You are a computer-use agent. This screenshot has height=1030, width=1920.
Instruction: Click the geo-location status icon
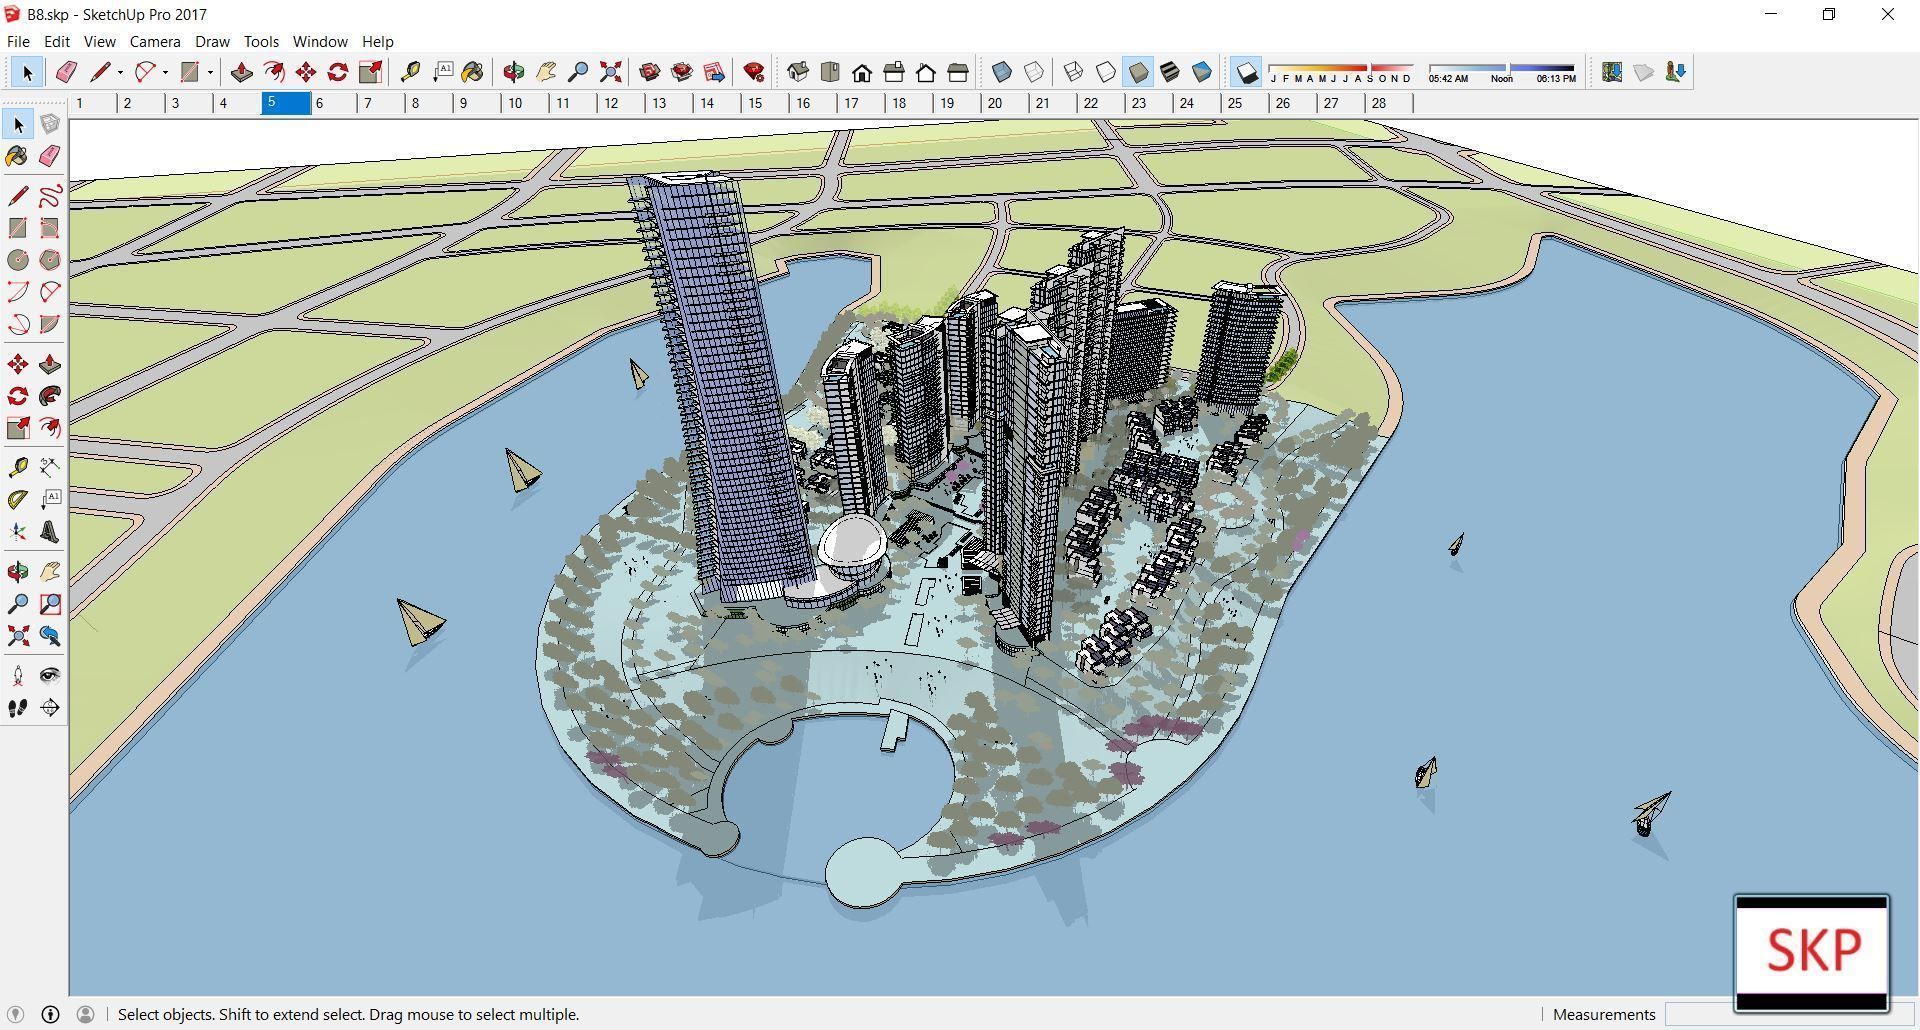pyautogui.click(x=16, y=1014)
